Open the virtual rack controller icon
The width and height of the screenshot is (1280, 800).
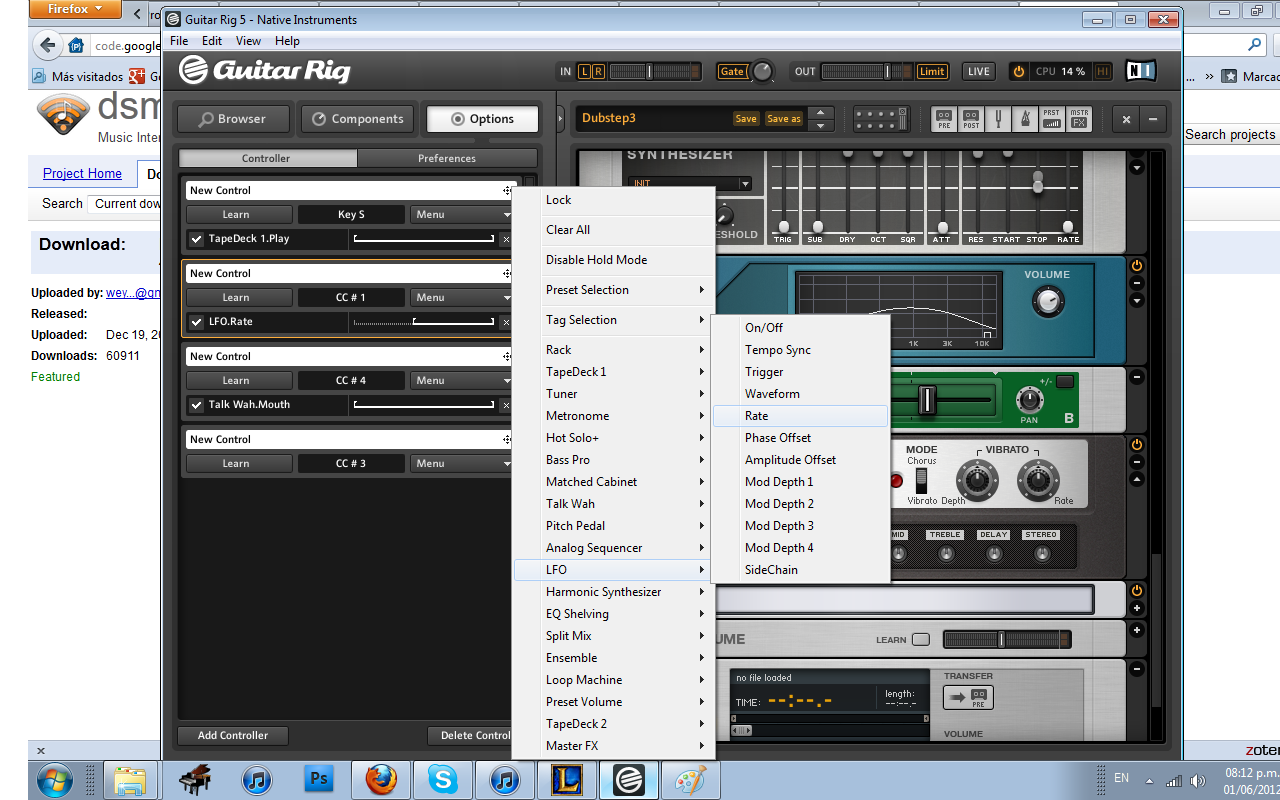(x=881, y=119)
